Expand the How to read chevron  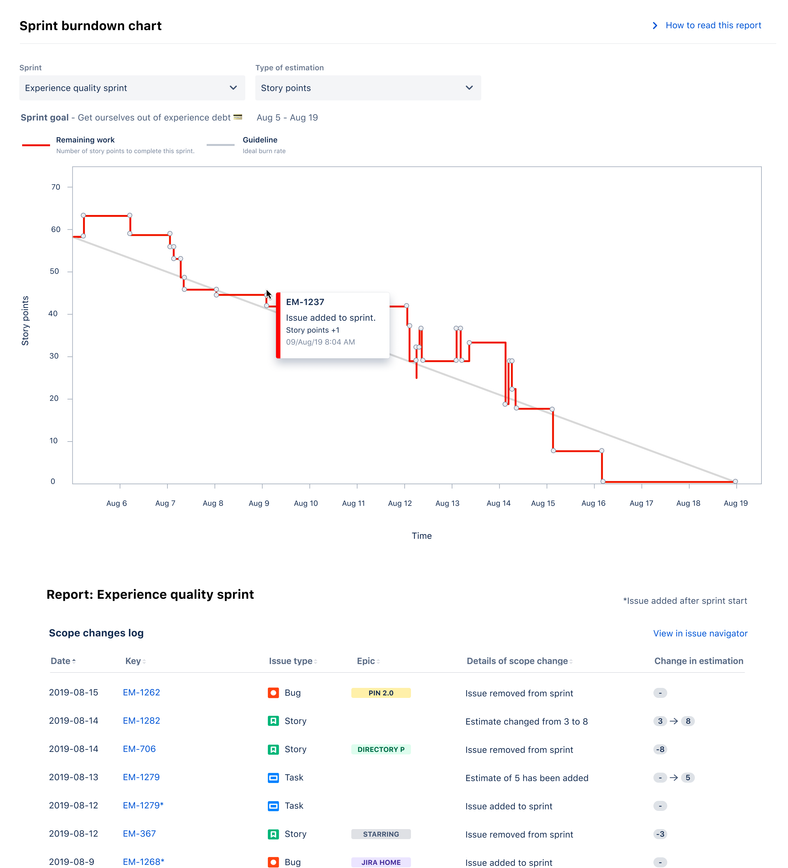click(655, 25)
